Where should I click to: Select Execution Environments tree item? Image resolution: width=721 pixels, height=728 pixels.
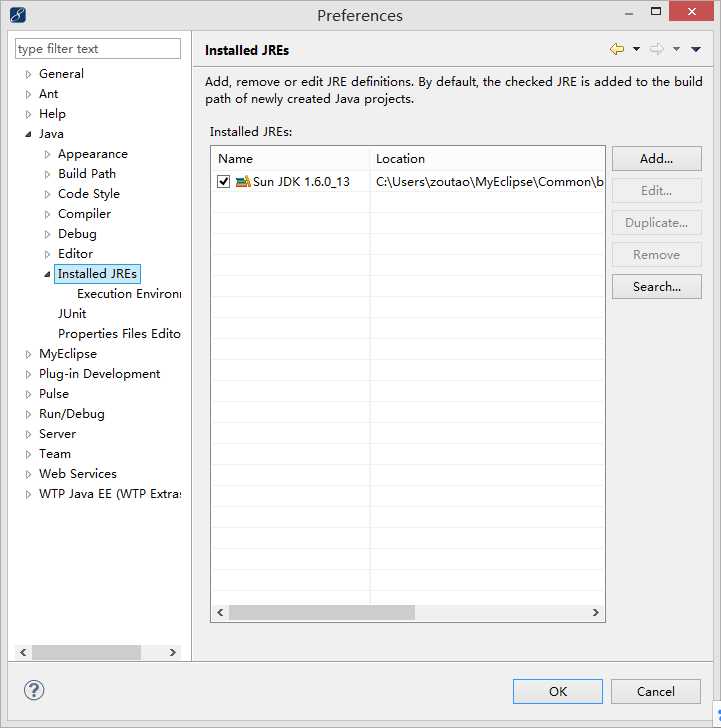coord(129,294)
